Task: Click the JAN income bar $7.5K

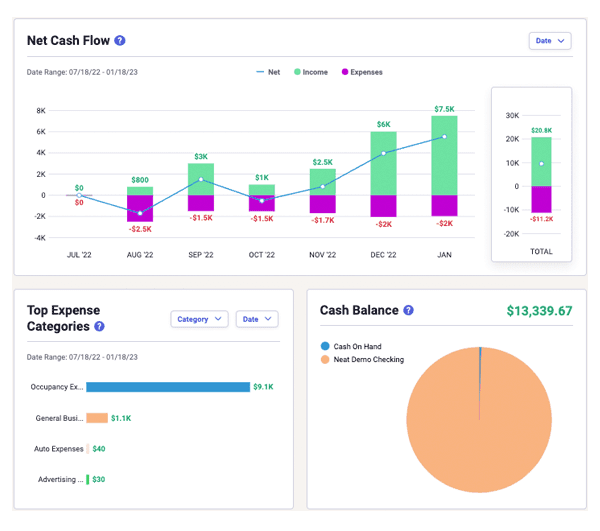Action: [444, 155]
